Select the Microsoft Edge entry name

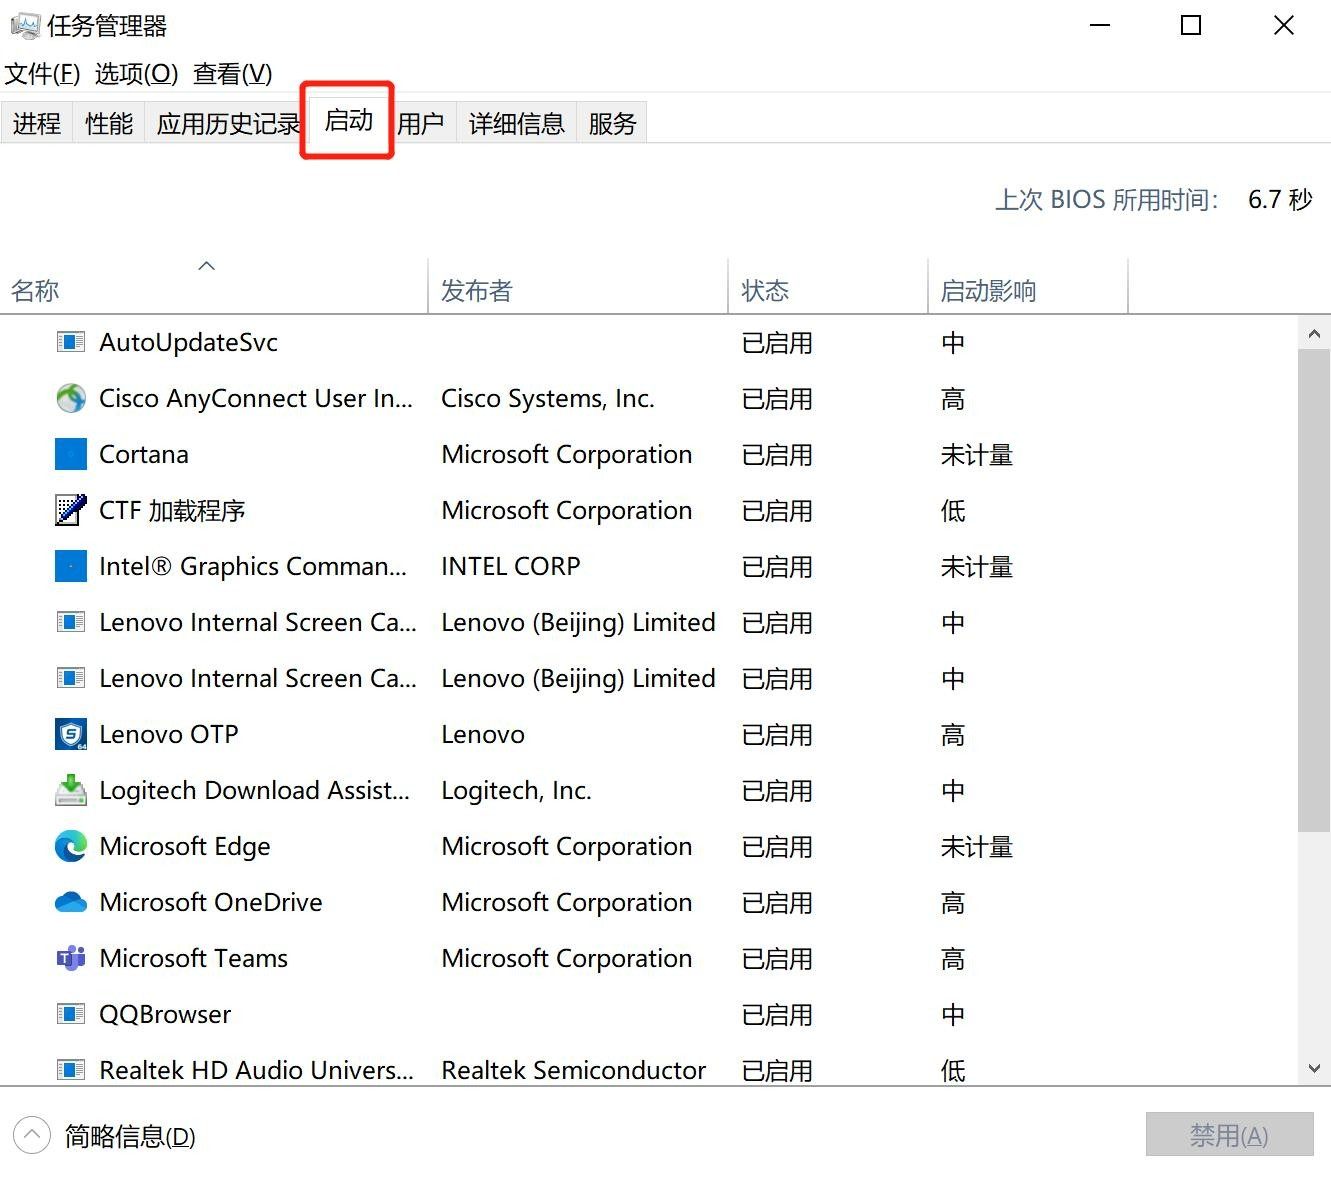185,846
